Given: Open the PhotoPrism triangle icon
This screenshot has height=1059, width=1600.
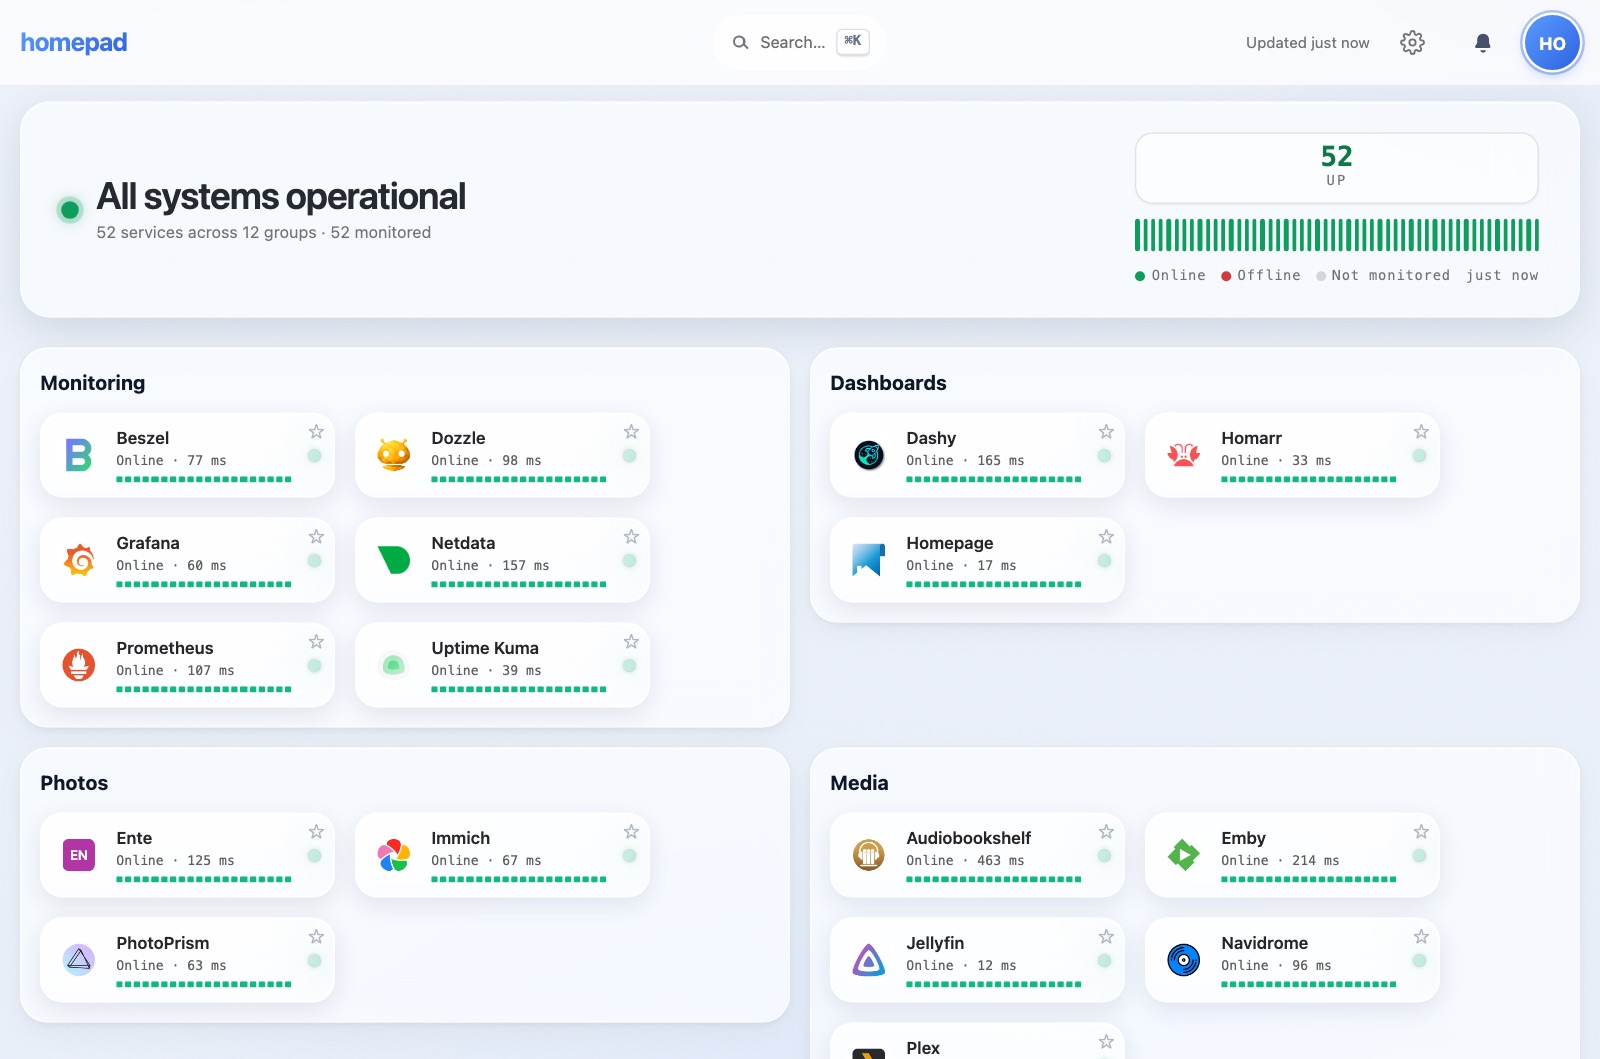Looking at the screenshot, I should tap(79, 960).
